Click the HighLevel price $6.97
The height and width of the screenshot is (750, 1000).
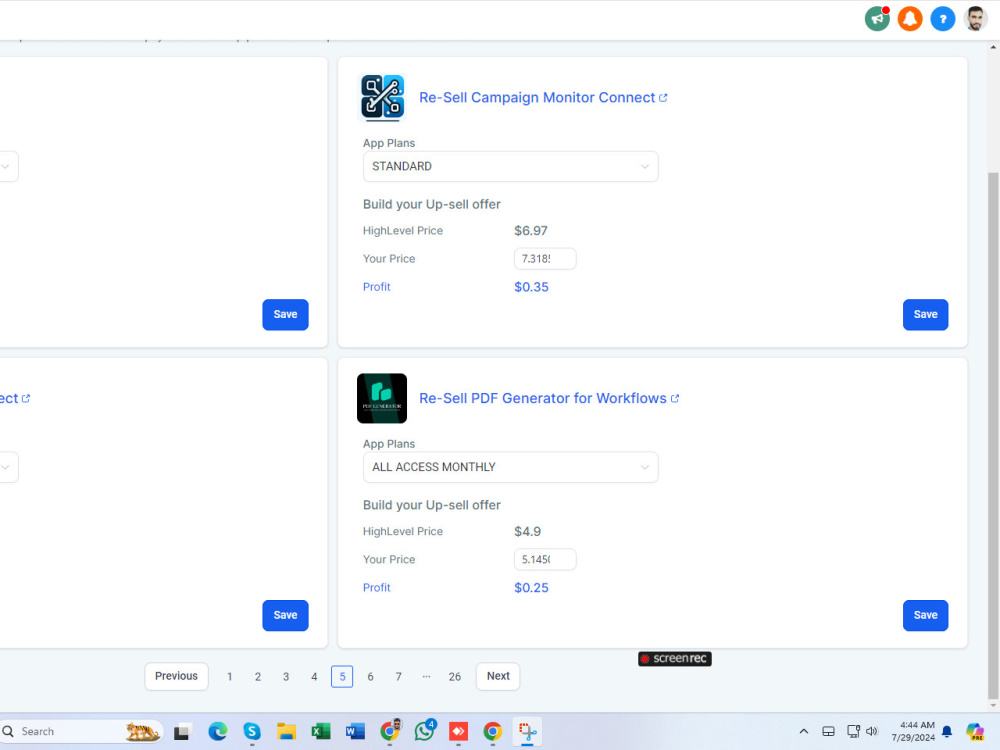(x=531, y=231)
